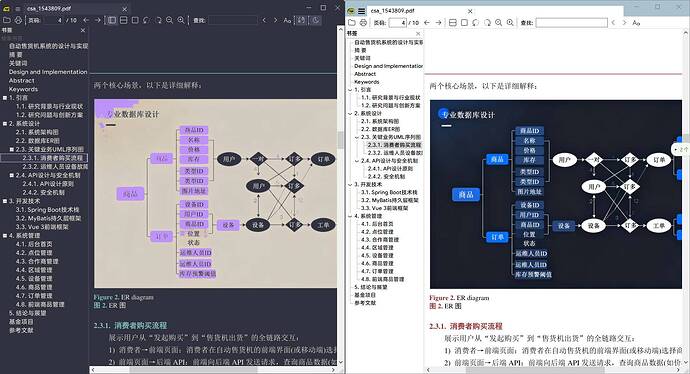The image size is (690, 374).
Task: Zoom in in the right light window
Action: coord(510,22)
